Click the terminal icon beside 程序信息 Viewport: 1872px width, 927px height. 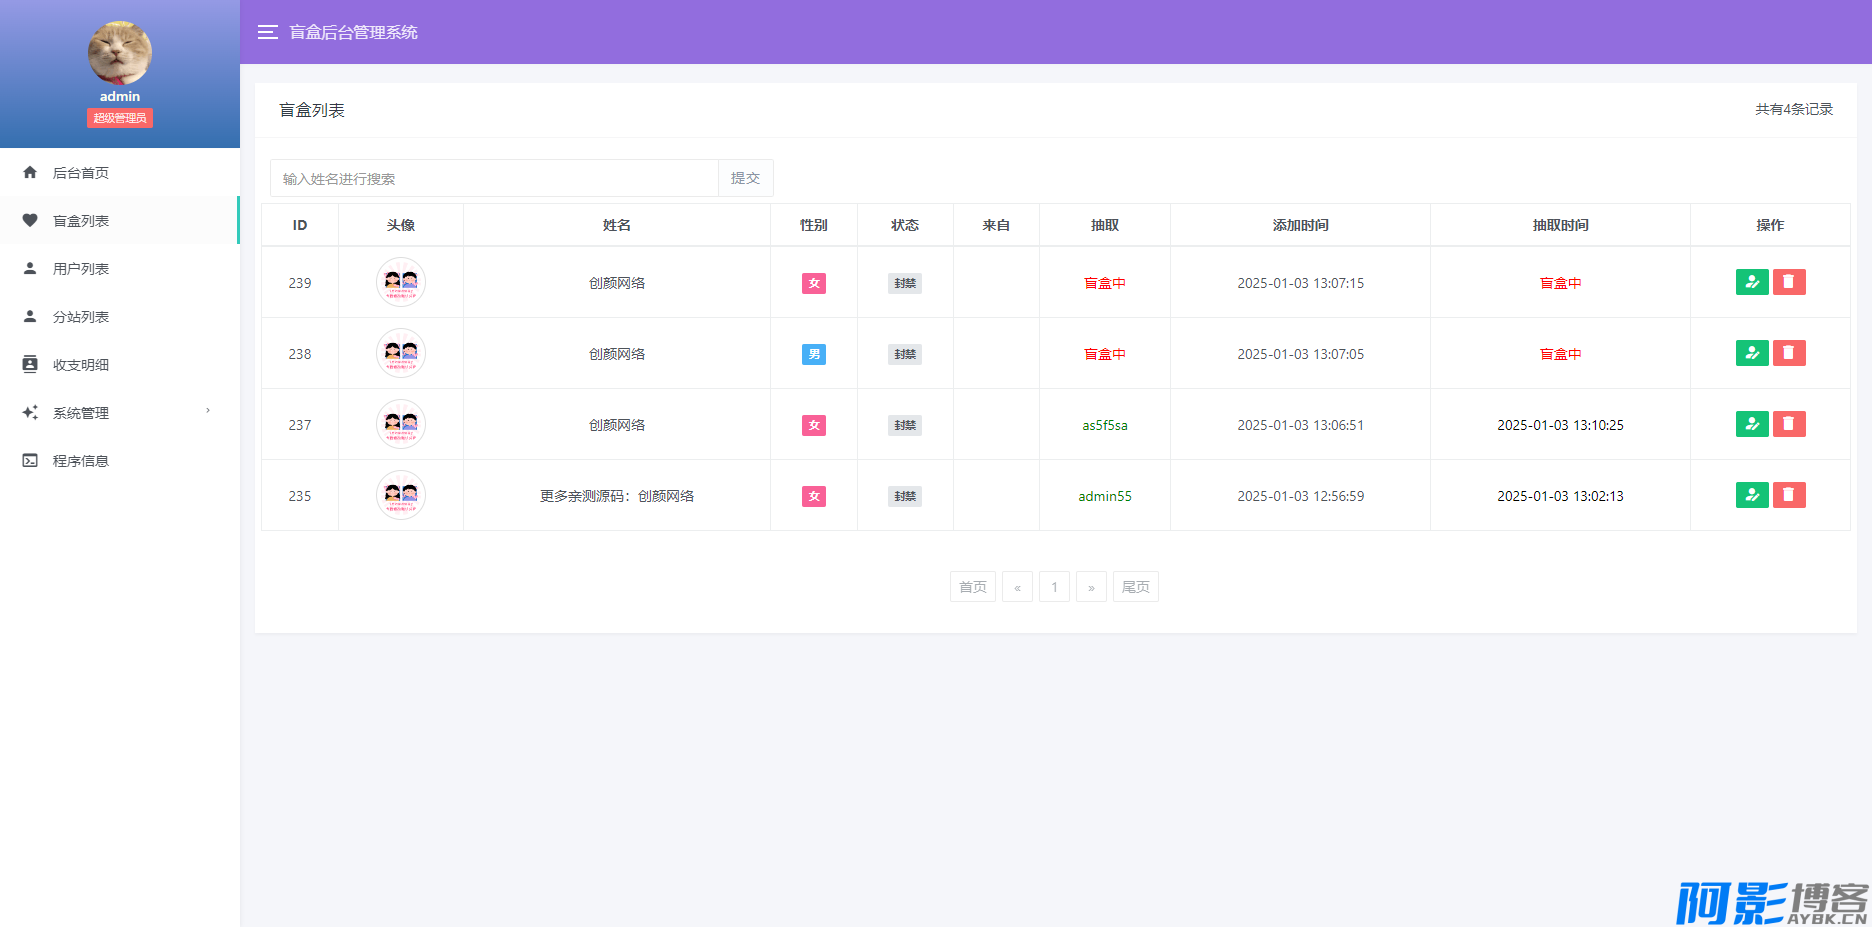coord(30,460)
